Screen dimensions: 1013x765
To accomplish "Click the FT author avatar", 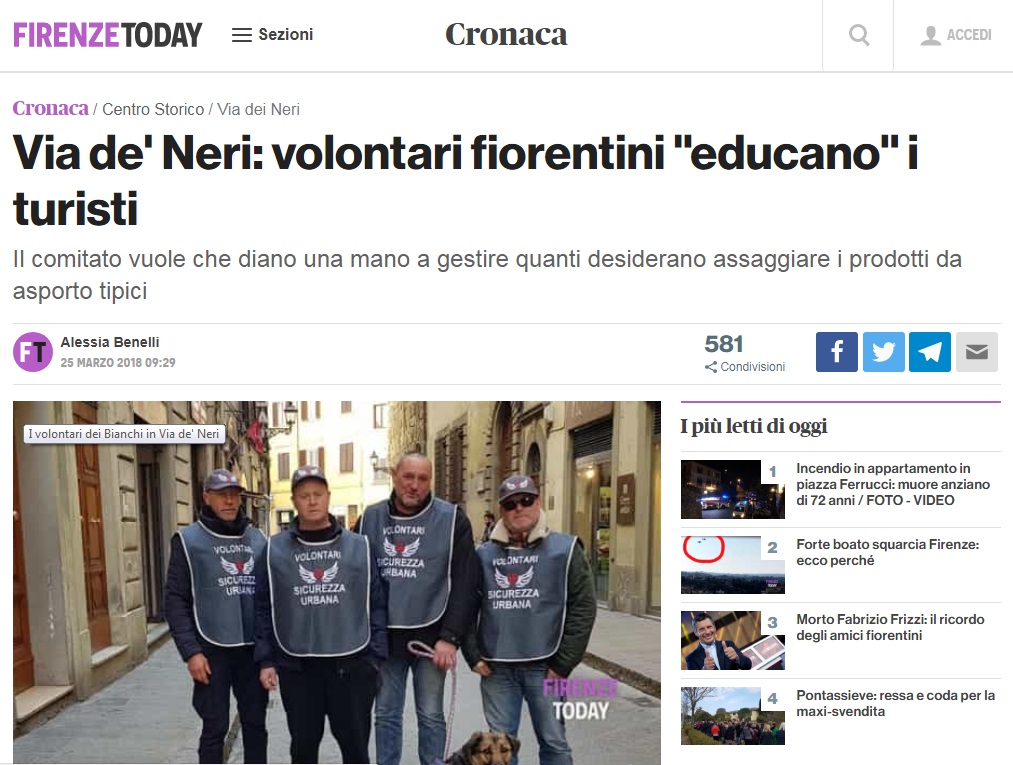I will (33, 352).
